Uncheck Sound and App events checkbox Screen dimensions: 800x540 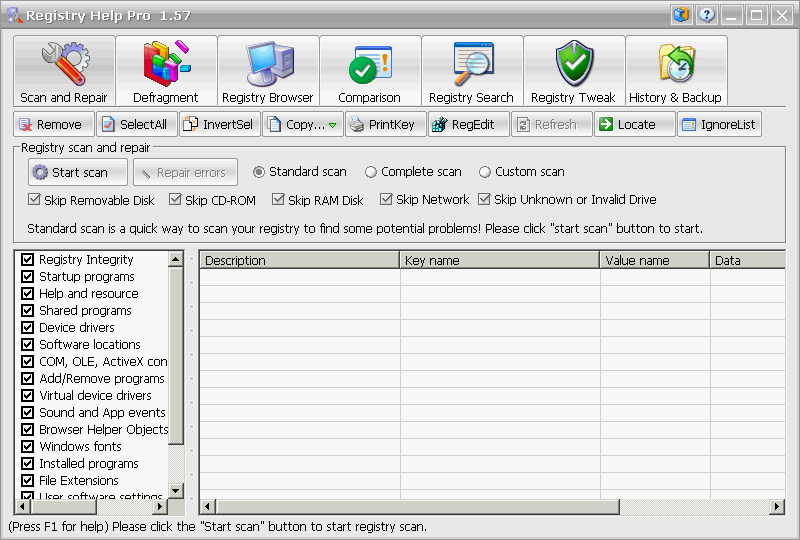(28, 412)
